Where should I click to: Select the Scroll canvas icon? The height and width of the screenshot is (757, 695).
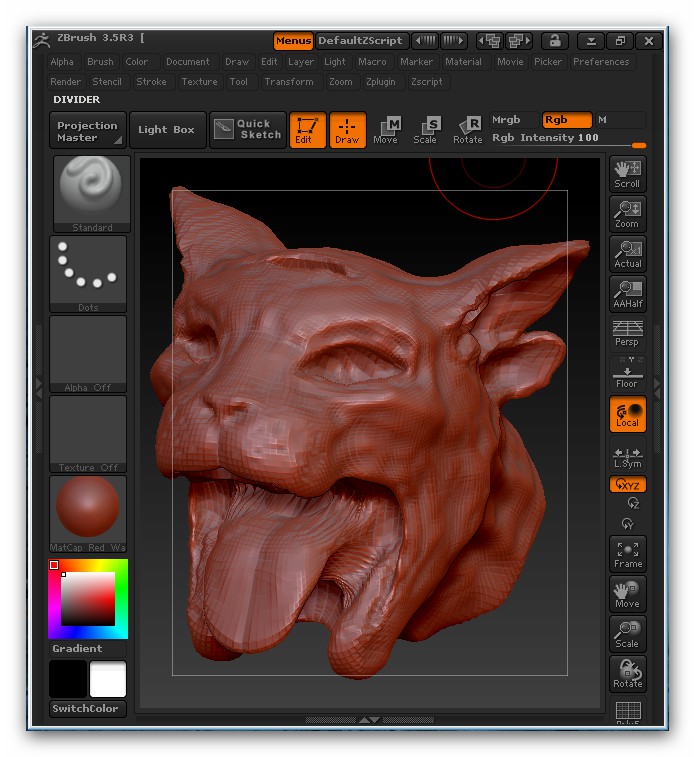click(x=627, y=174)
